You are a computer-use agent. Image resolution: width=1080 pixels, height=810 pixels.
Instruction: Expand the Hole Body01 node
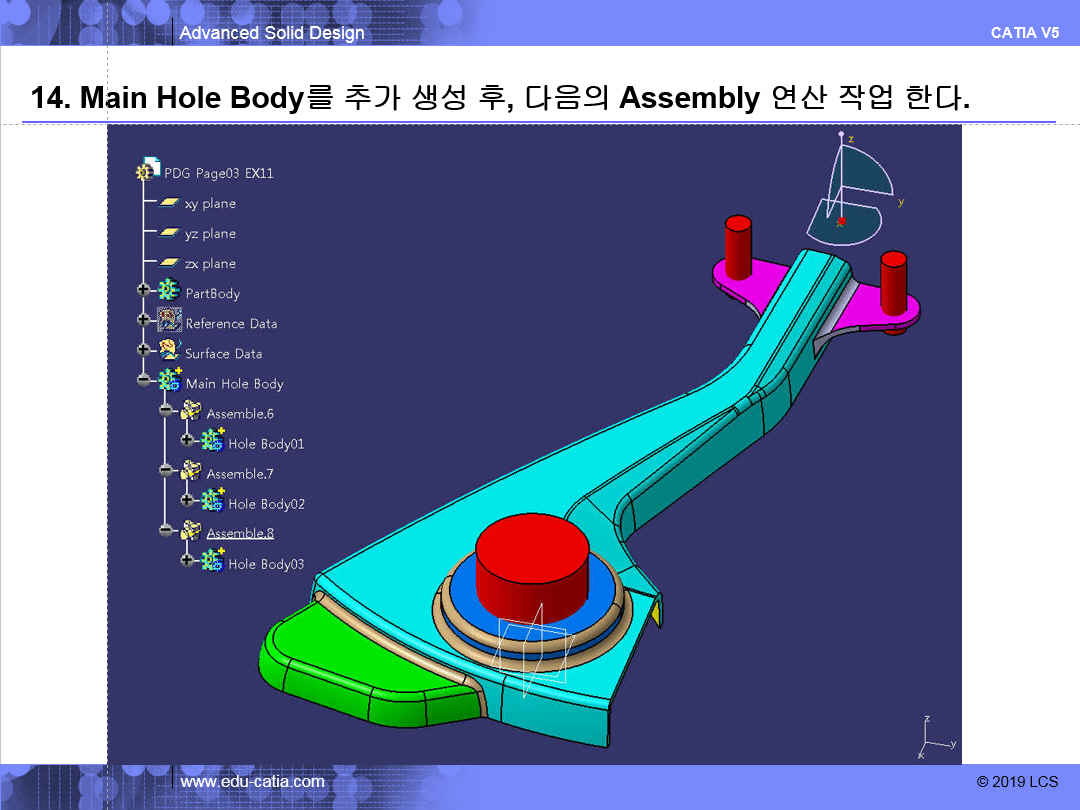187,440
